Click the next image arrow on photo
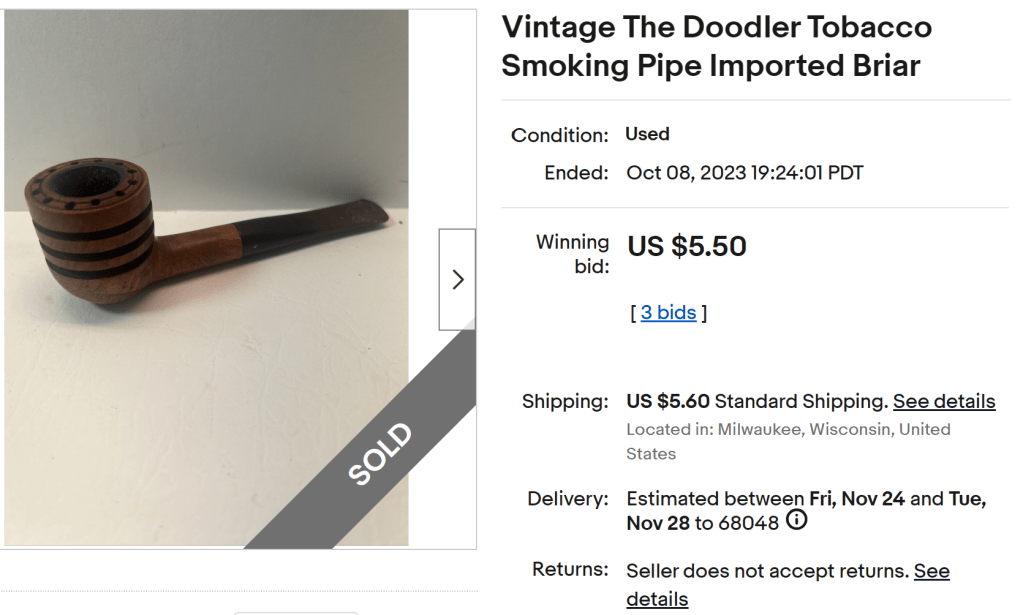Viewport: 1023px width, 615px height. pyautogui.click(x=457, y=280)
